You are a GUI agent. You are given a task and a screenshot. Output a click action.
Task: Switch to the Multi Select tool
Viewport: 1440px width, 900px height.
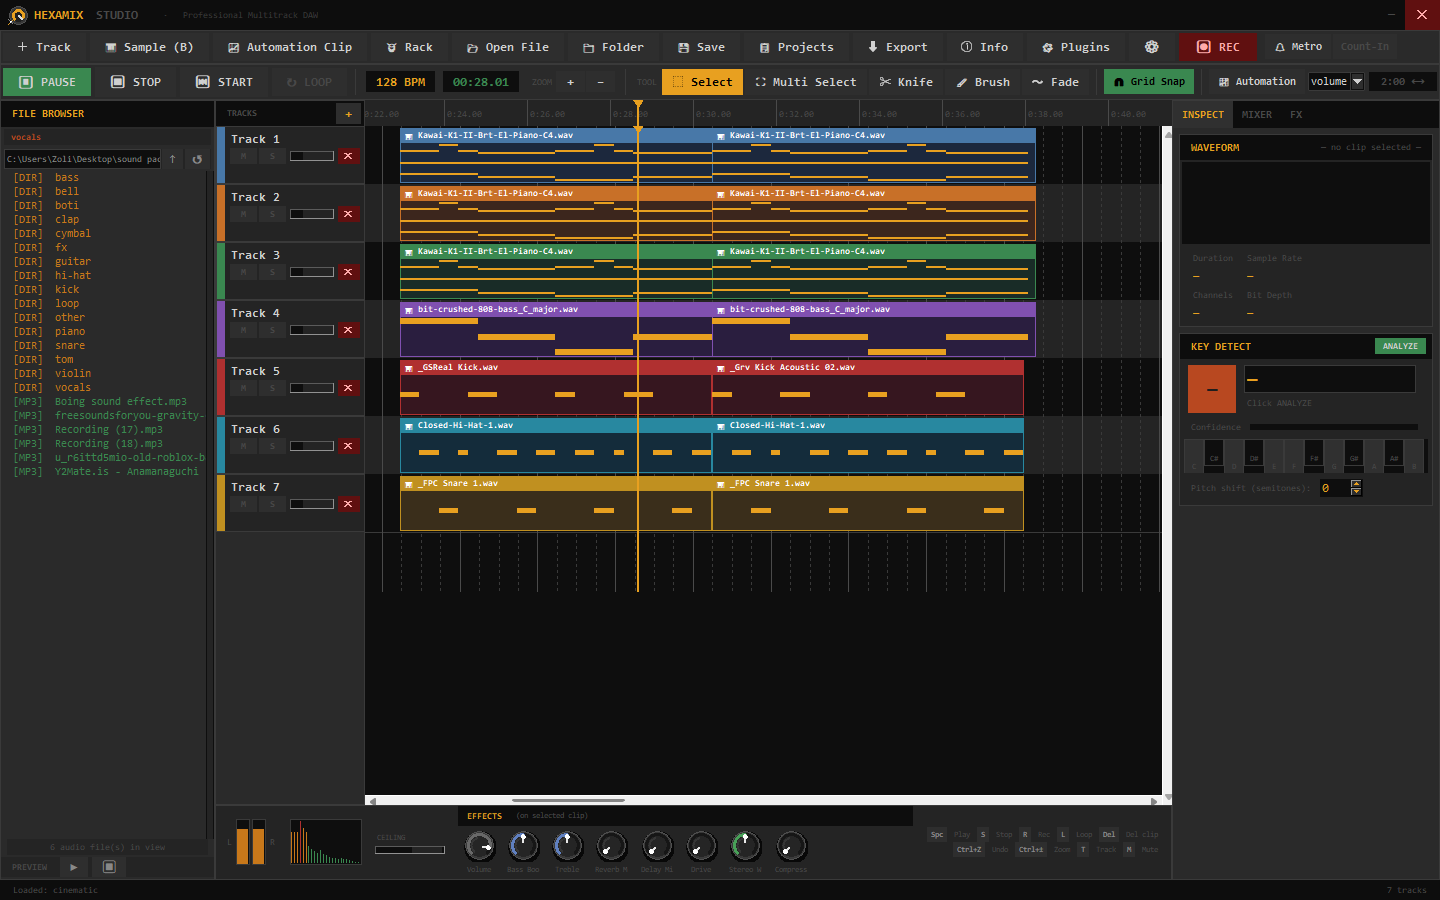click(x=806, y=82)
